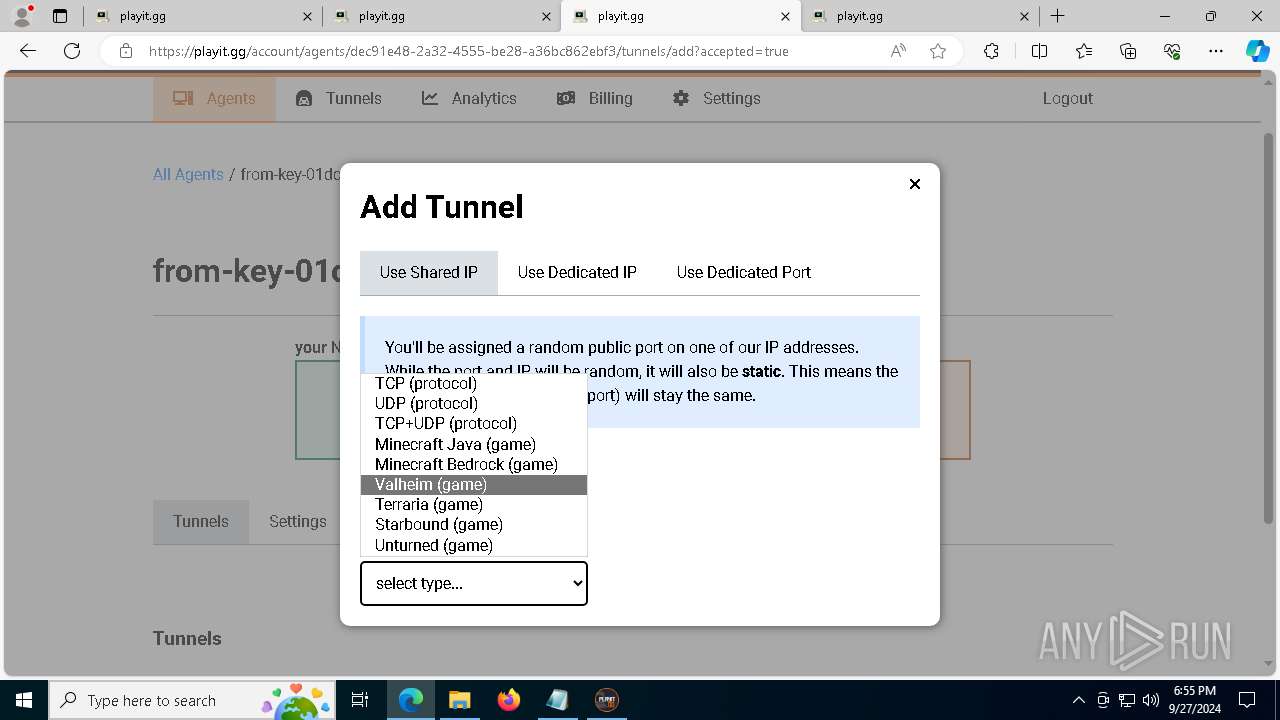The image size is (1280, 720).
Task: Open Favorites list icon
Action: coord(1084,51)
